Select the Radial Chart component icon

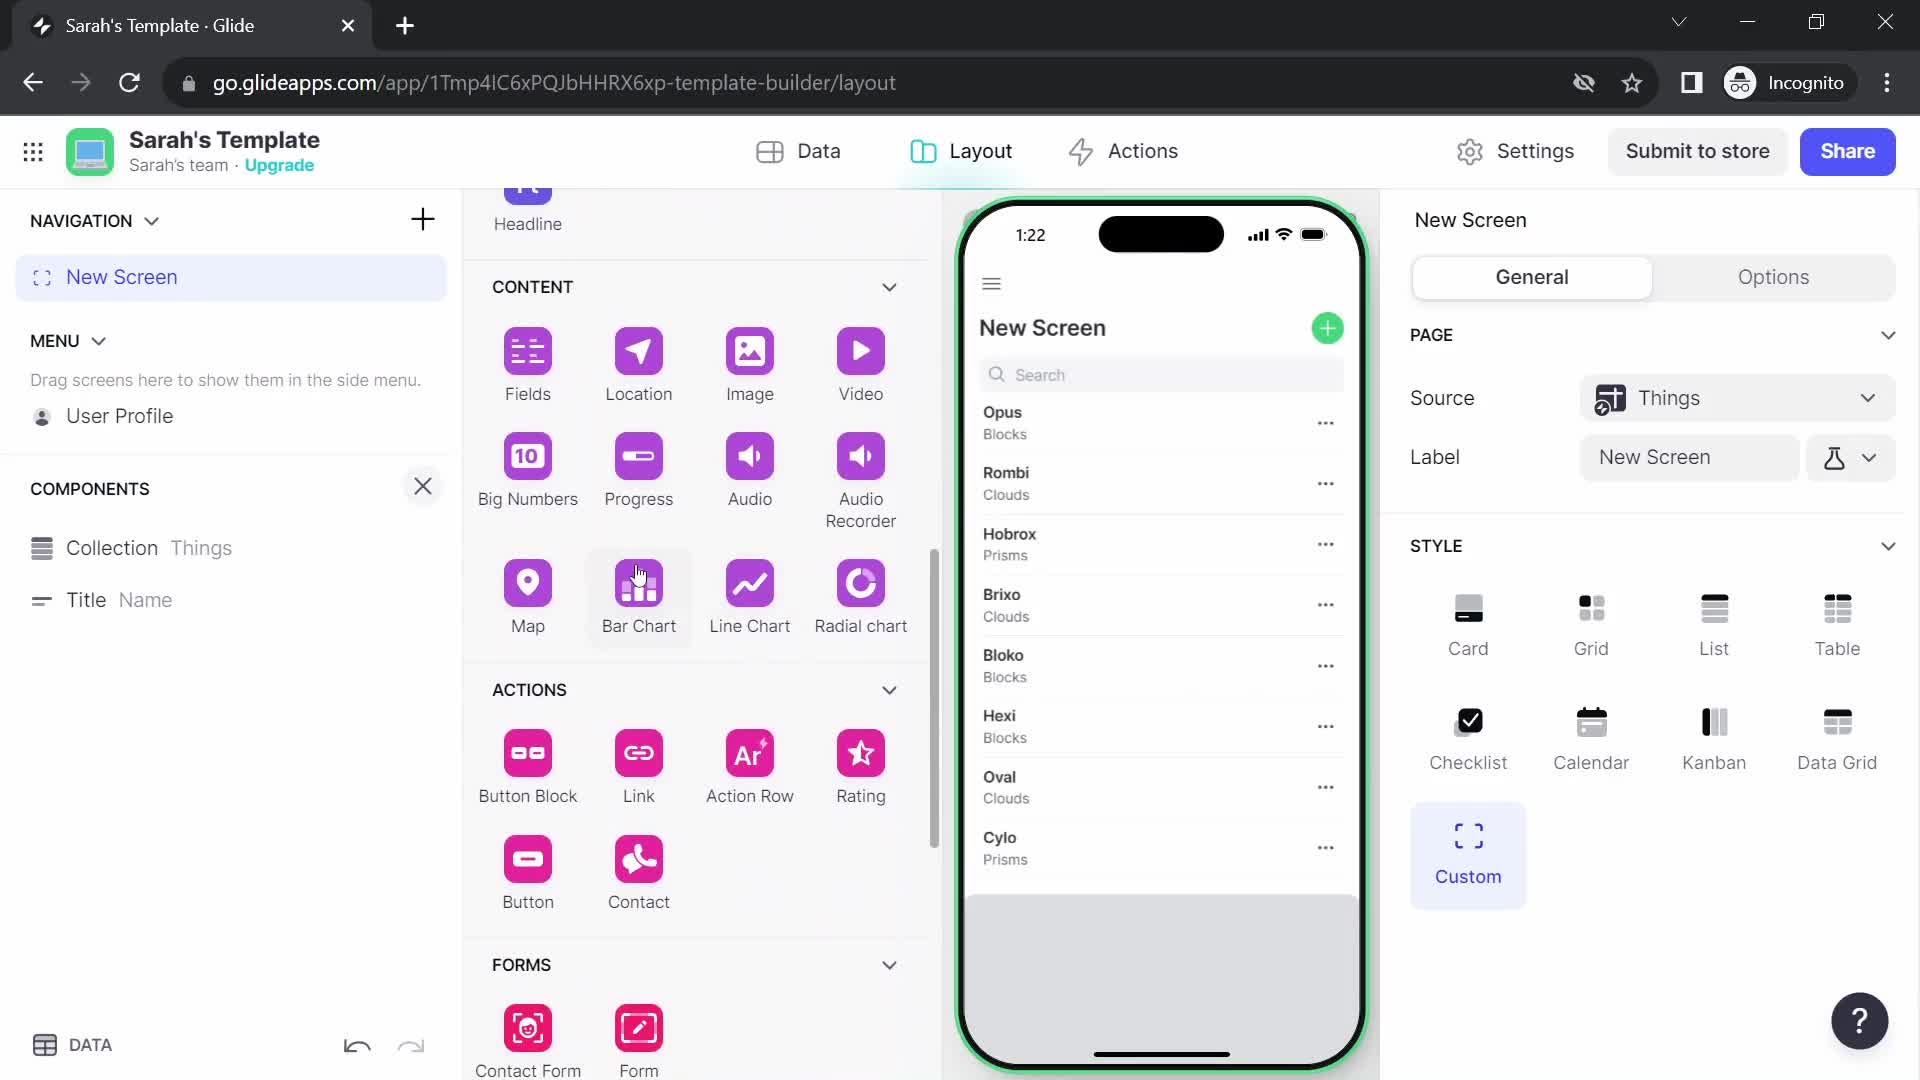click(x=861, y=583)
